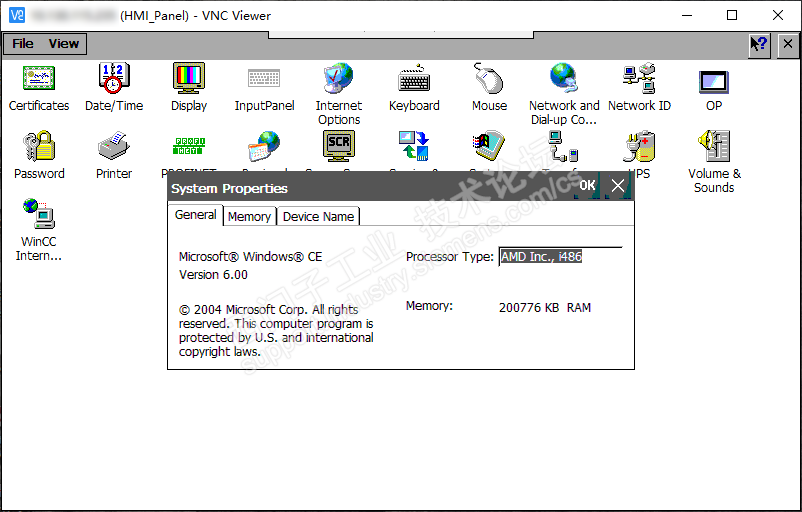Image resolution: width=802 pixels, height=512 pixels.
Task: Click the Version 6.00 text
Action: pos(213,275)
